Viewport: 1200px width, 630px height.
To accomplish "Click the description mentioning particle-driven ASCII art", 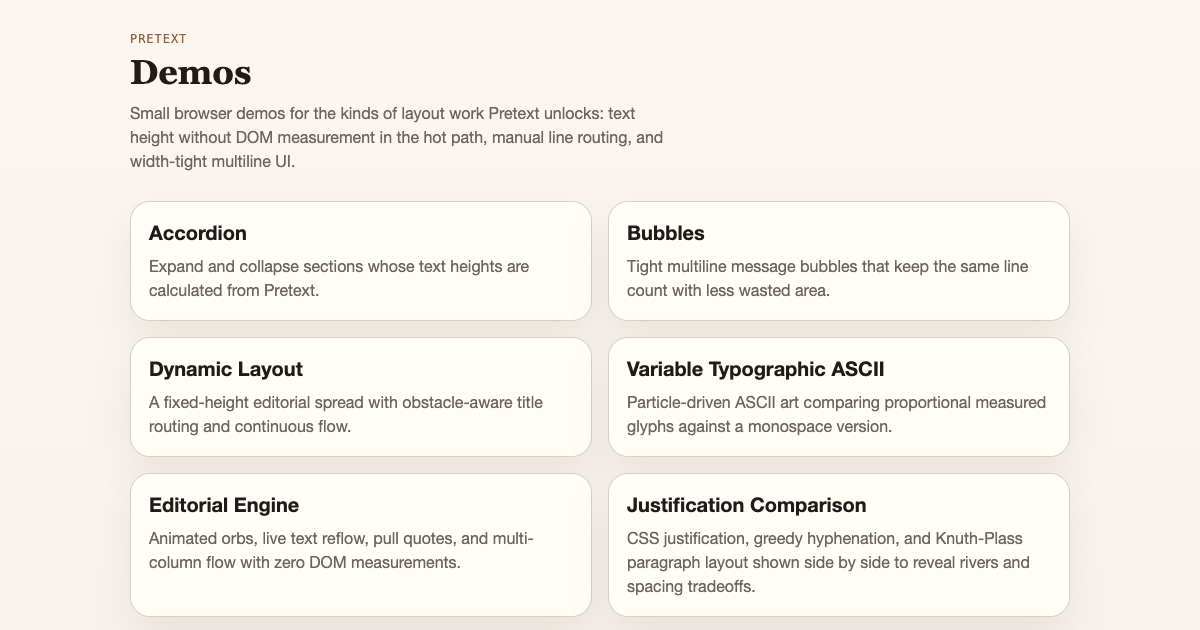I will pyautogui.click(x=836, y=415).
